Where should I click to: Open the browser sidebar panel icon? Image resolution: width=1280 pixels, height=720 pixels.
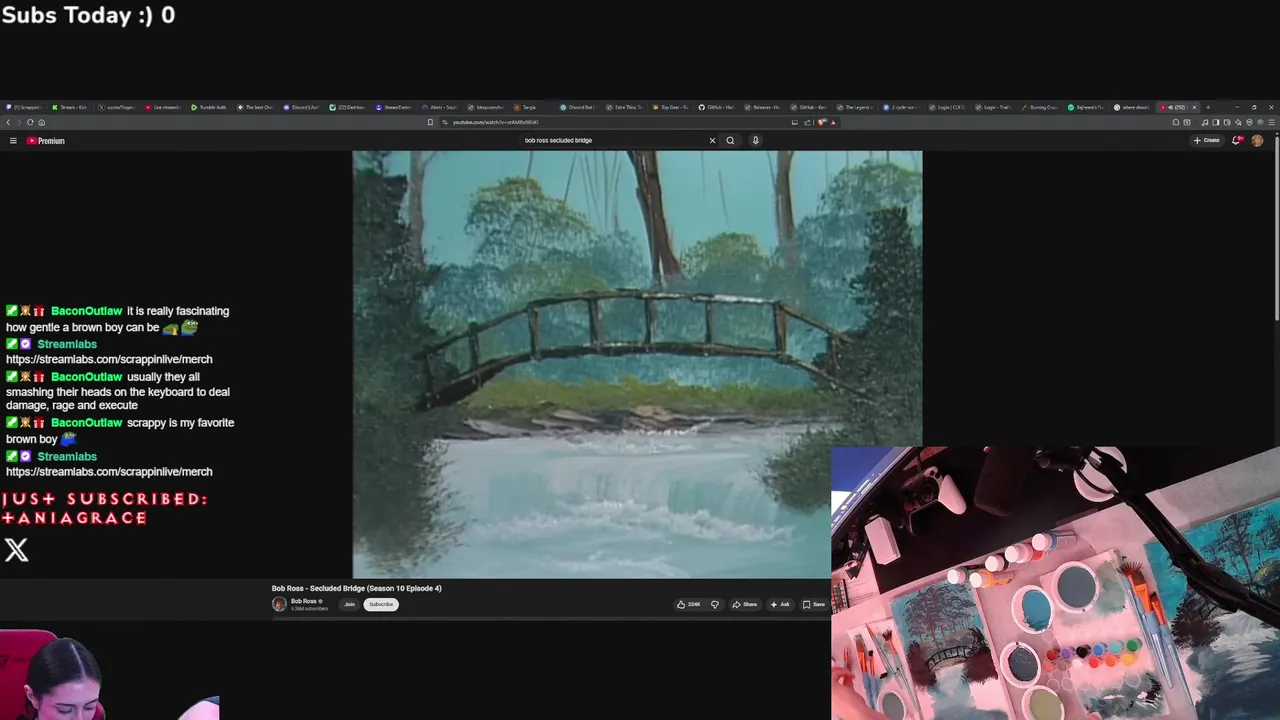1216,122
